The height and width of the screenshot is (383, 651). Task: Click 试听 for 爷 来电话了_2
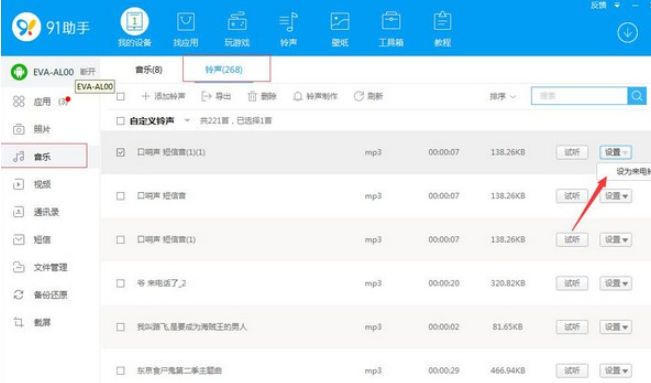(x=572, y=283)
